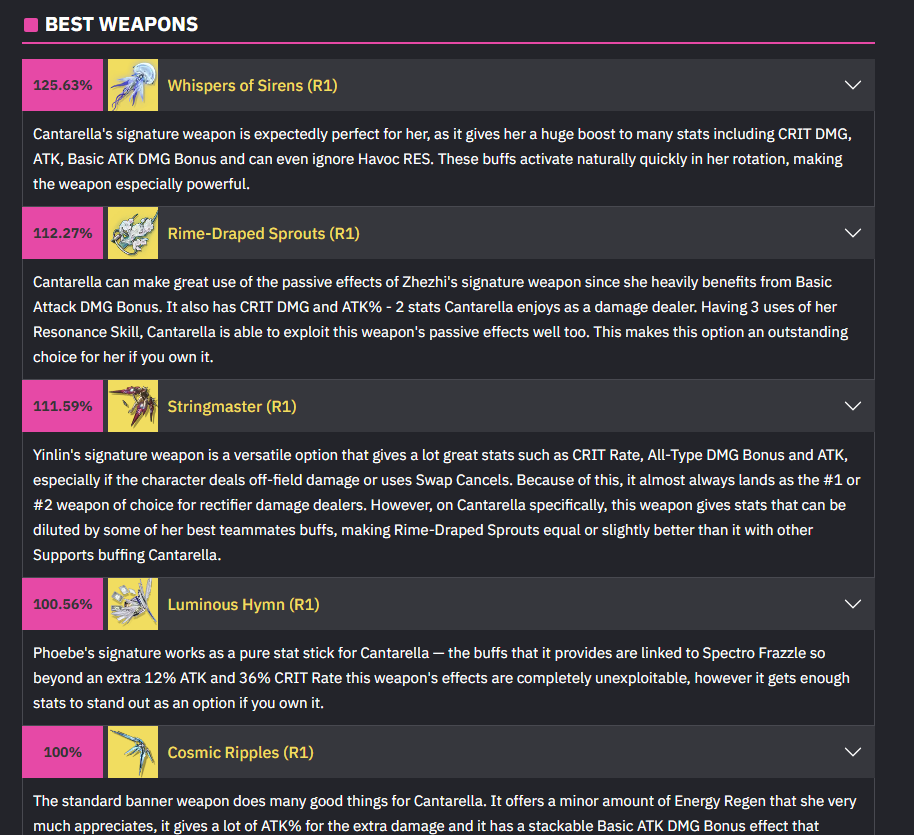Click the 125.63% pink percentage badge
The width and height of the screenshot is (914, 835).
pos(62,85)
